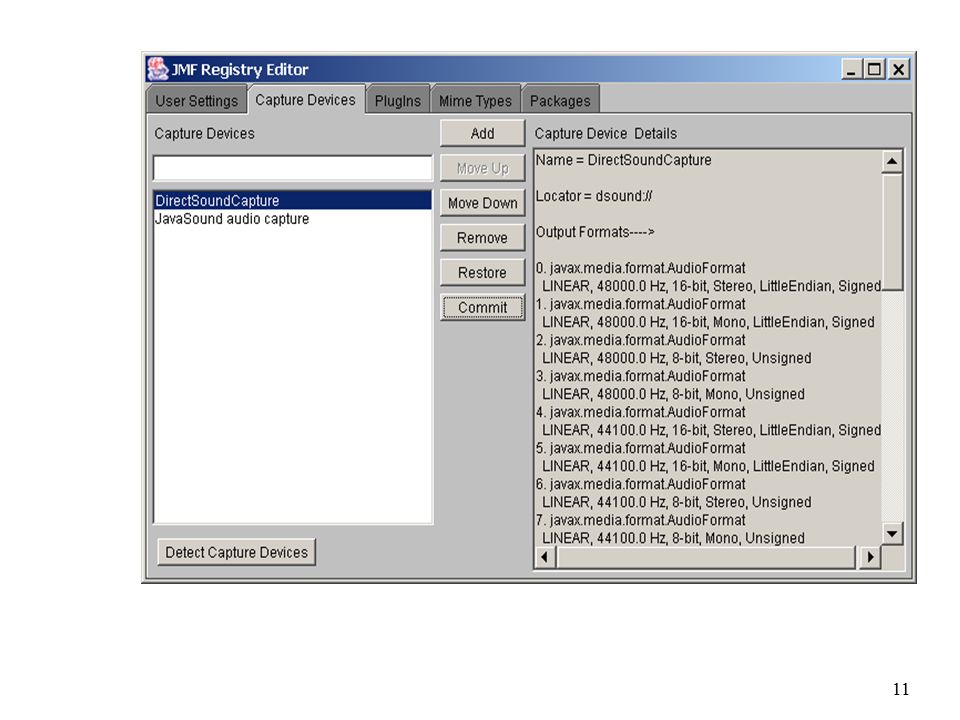This screenshot has height=720, width=960.
Task: Click the details scroll right arrow
Action: 870,557
